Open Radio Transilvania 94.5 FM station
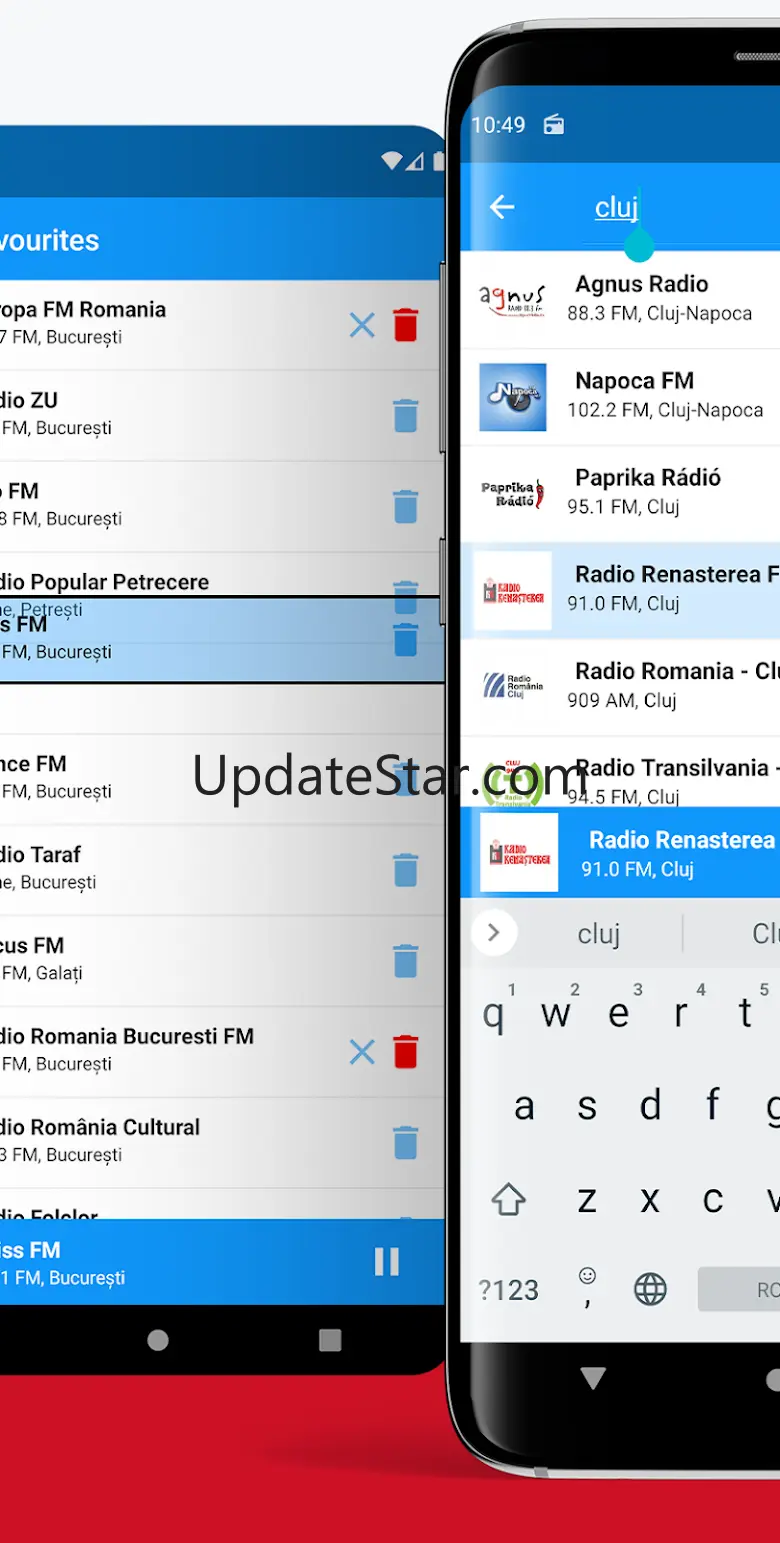This screenshot has width=780, height=1543. point(620,772)
